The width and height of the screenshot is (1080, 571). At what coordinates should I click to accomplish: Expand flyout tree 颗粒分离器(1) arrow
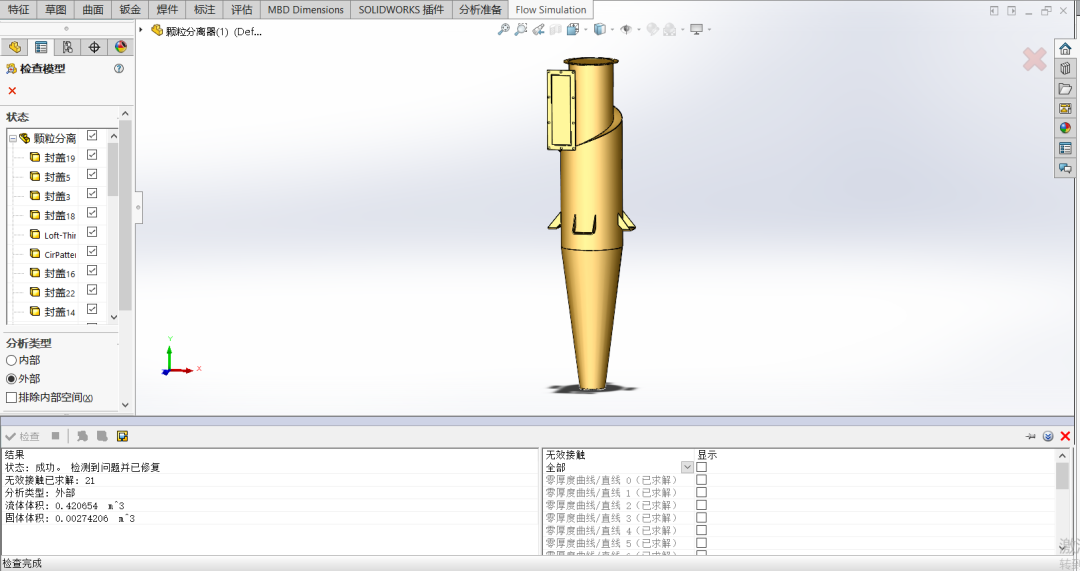pos(141,30)
